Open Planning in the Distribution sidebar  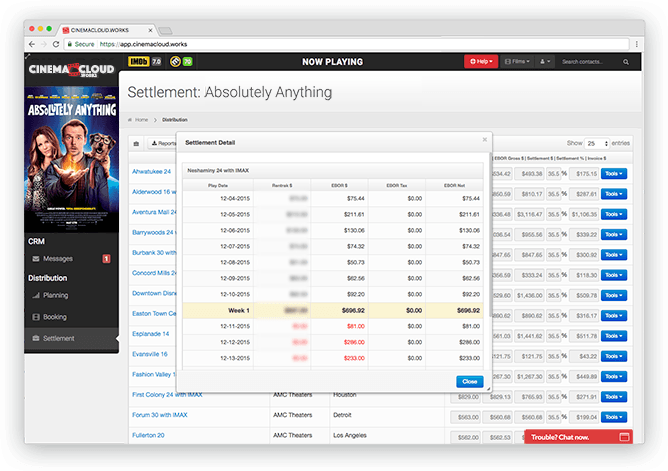point(54,296)
